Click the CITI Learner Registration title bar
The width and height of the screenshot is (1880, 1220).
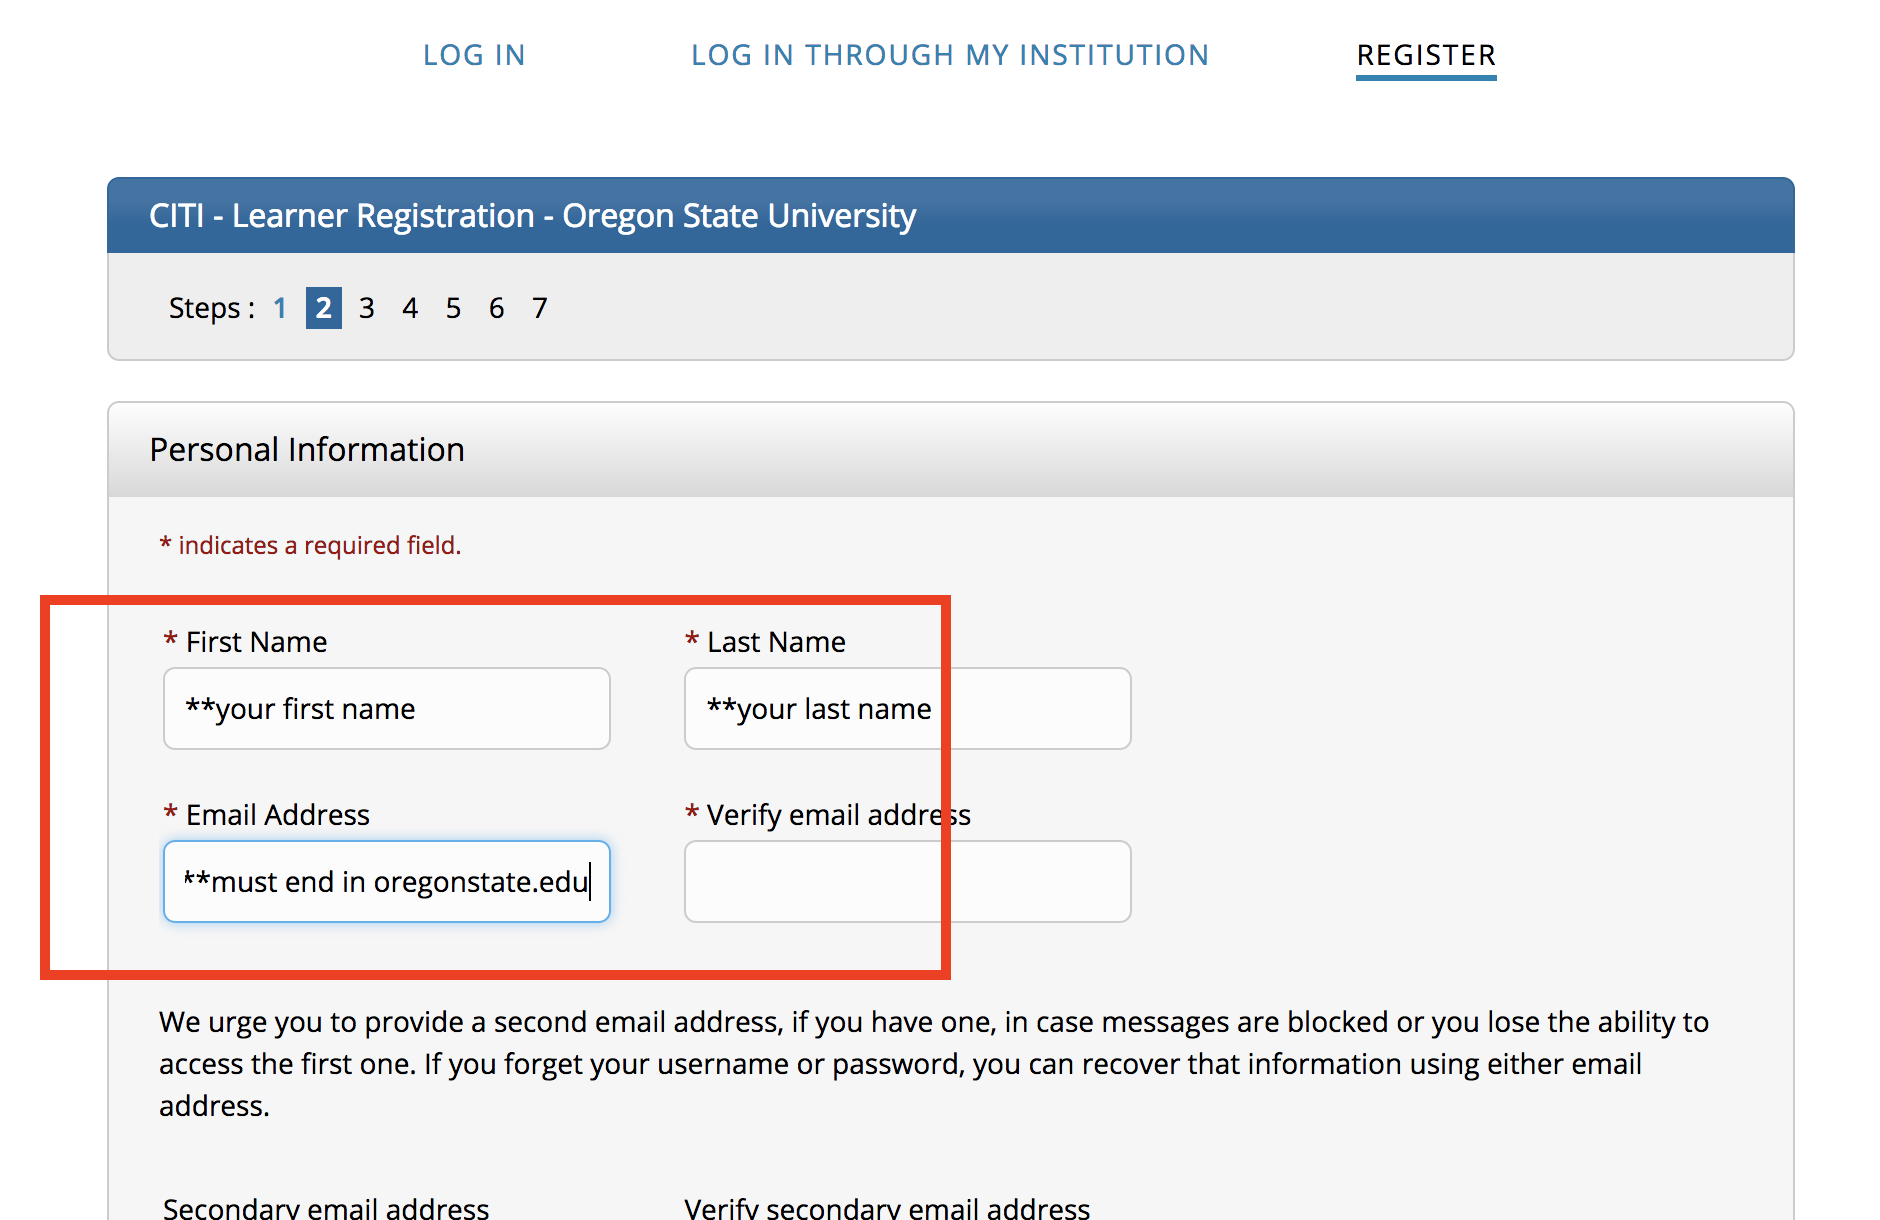click(532, 216)
